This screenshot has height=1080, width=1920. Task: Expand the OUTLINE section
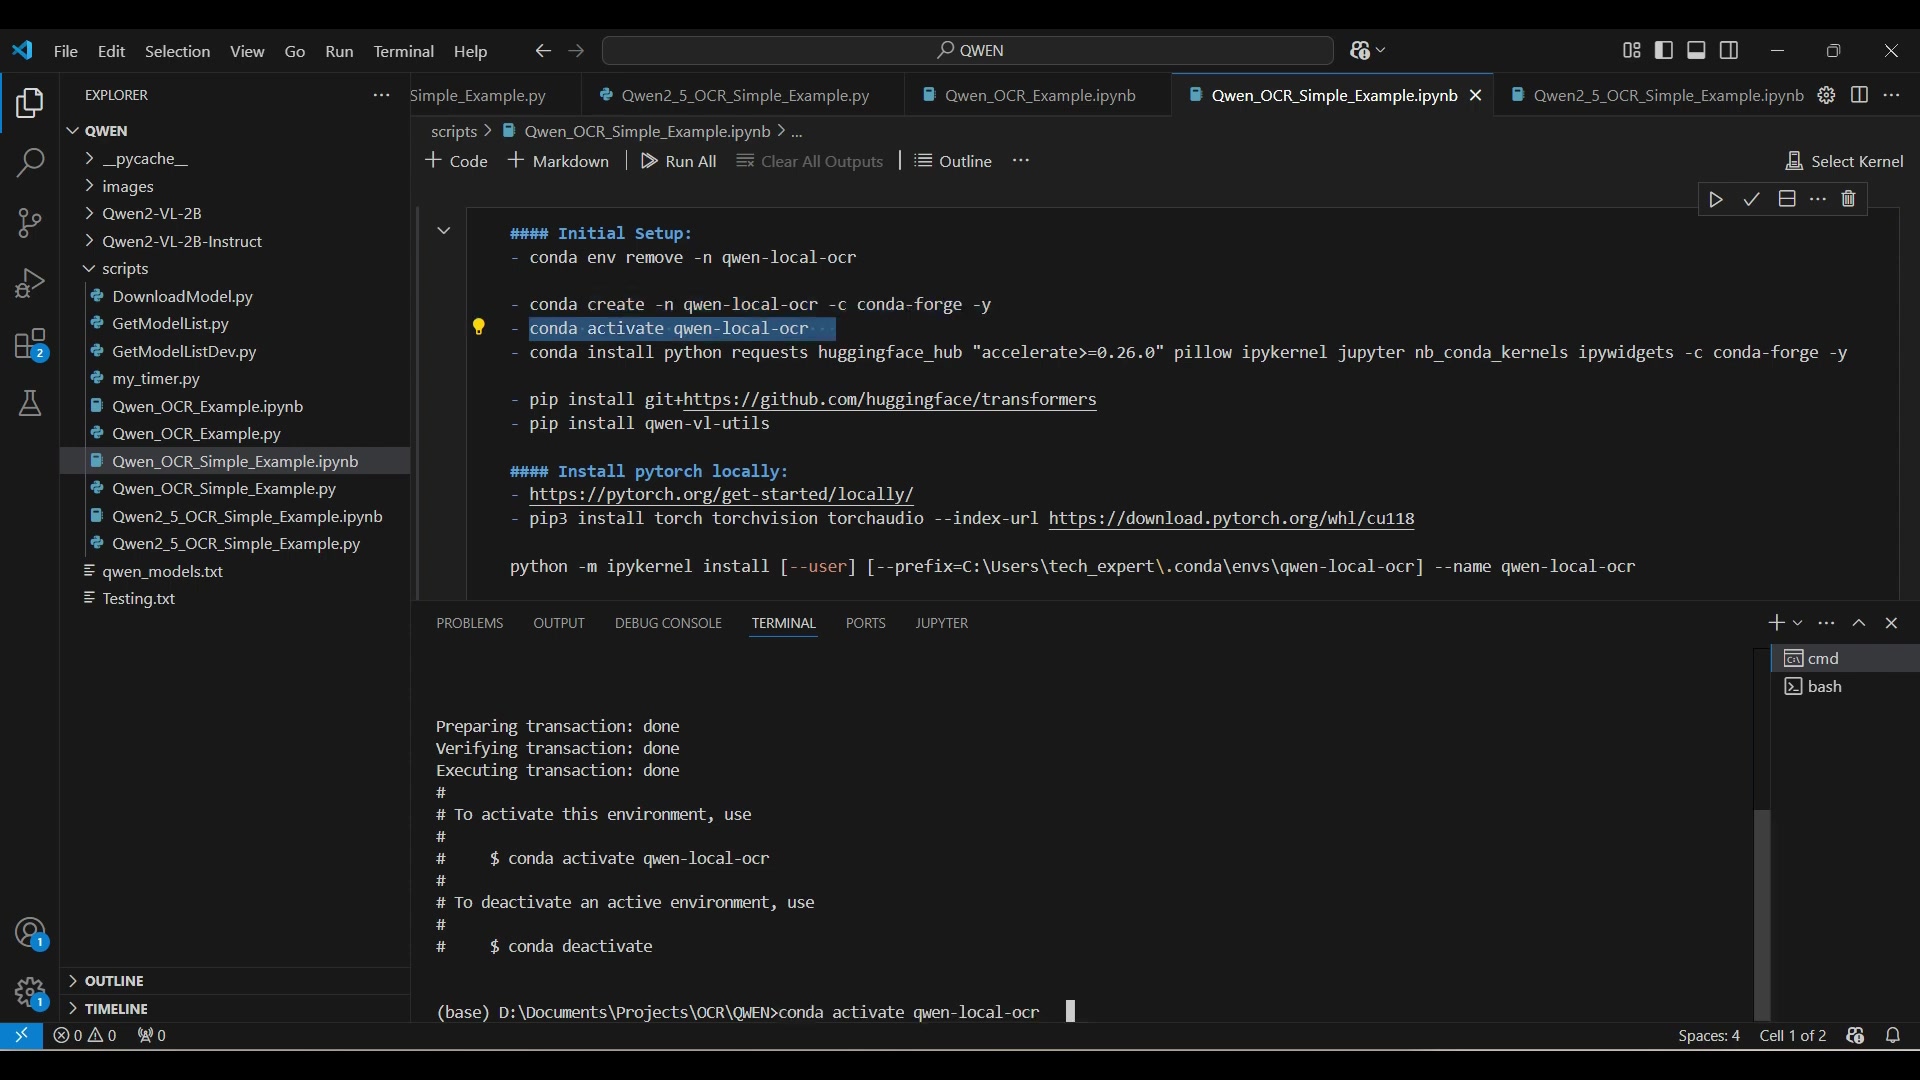coord(114,981)
